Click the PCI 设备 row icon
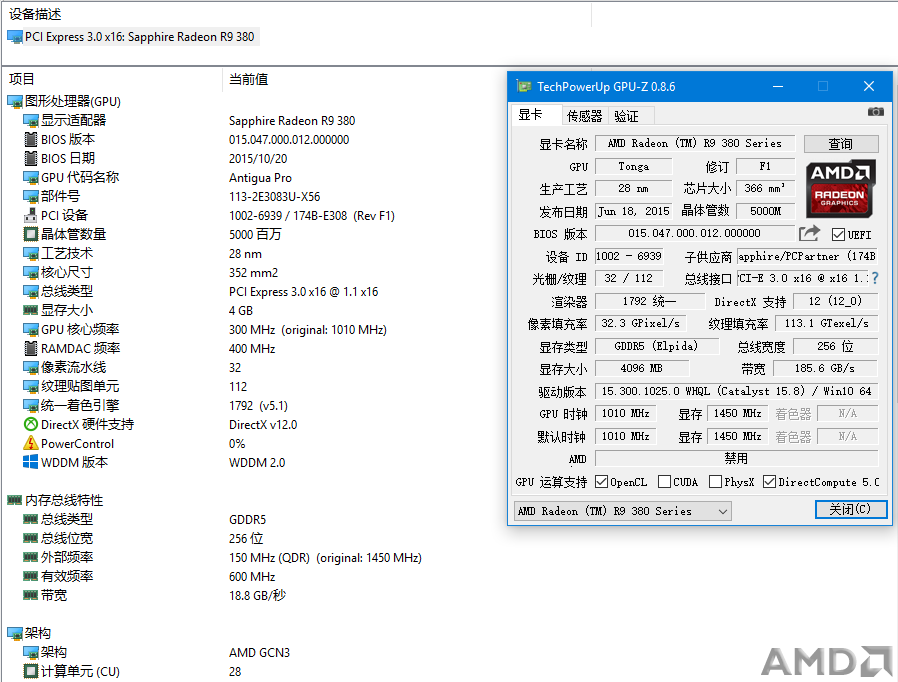Viewport: 898px width, 682px height. [30, 215]
